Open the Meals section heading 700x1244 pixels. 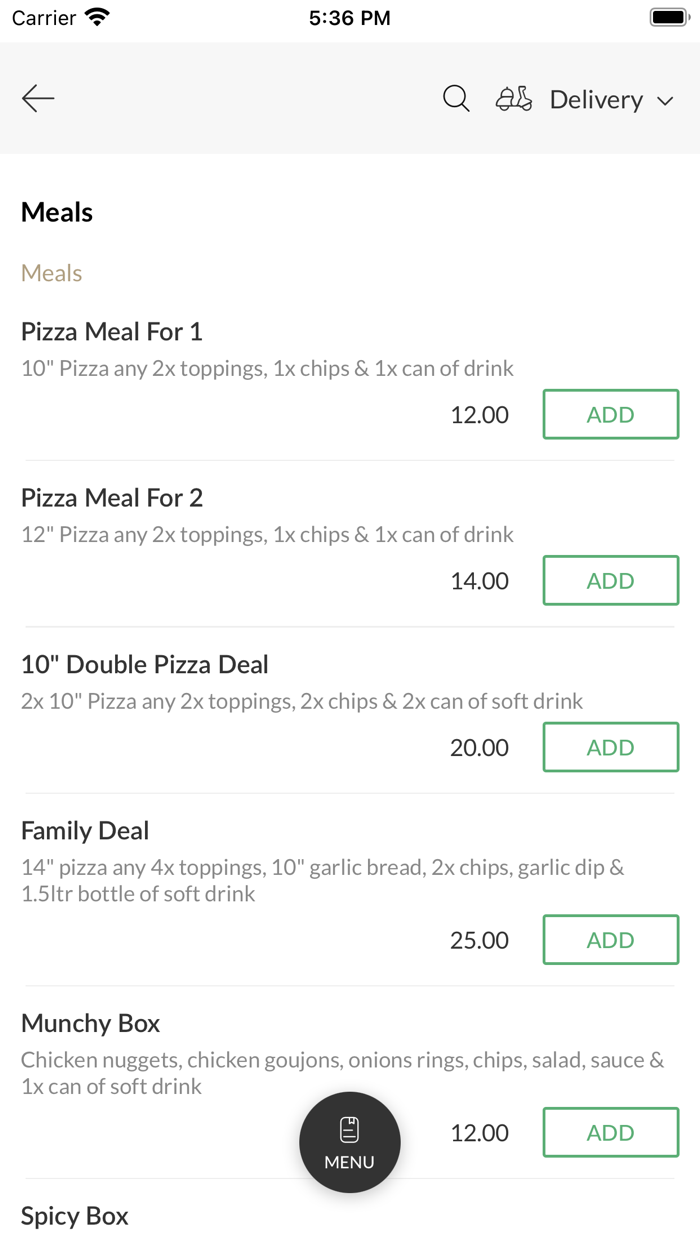(57, 212)
